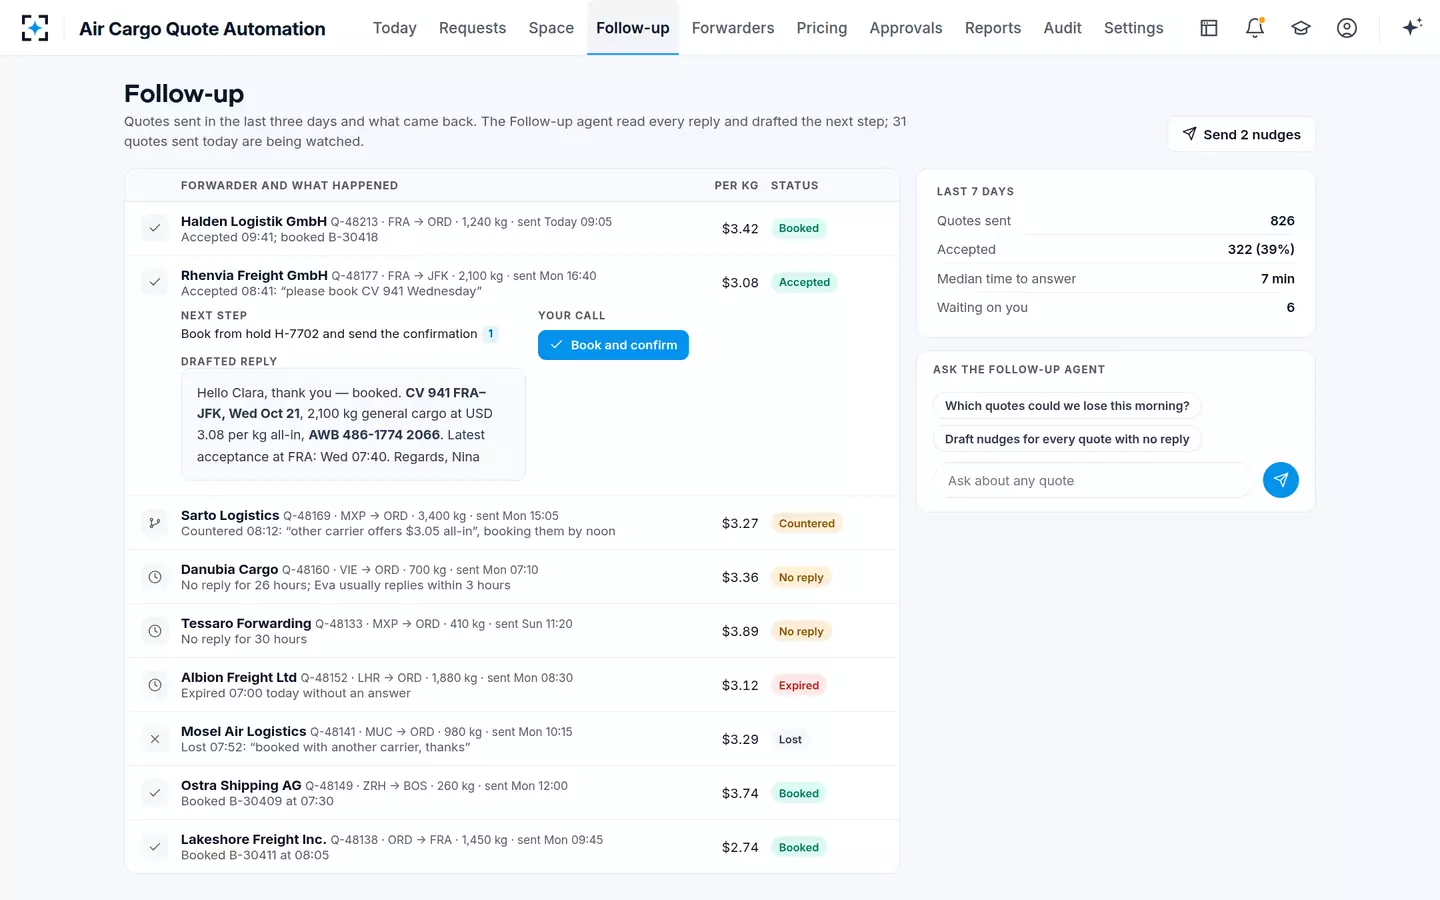Open the Approvals tab
The image size is (1440, 900).
(906, 28)
